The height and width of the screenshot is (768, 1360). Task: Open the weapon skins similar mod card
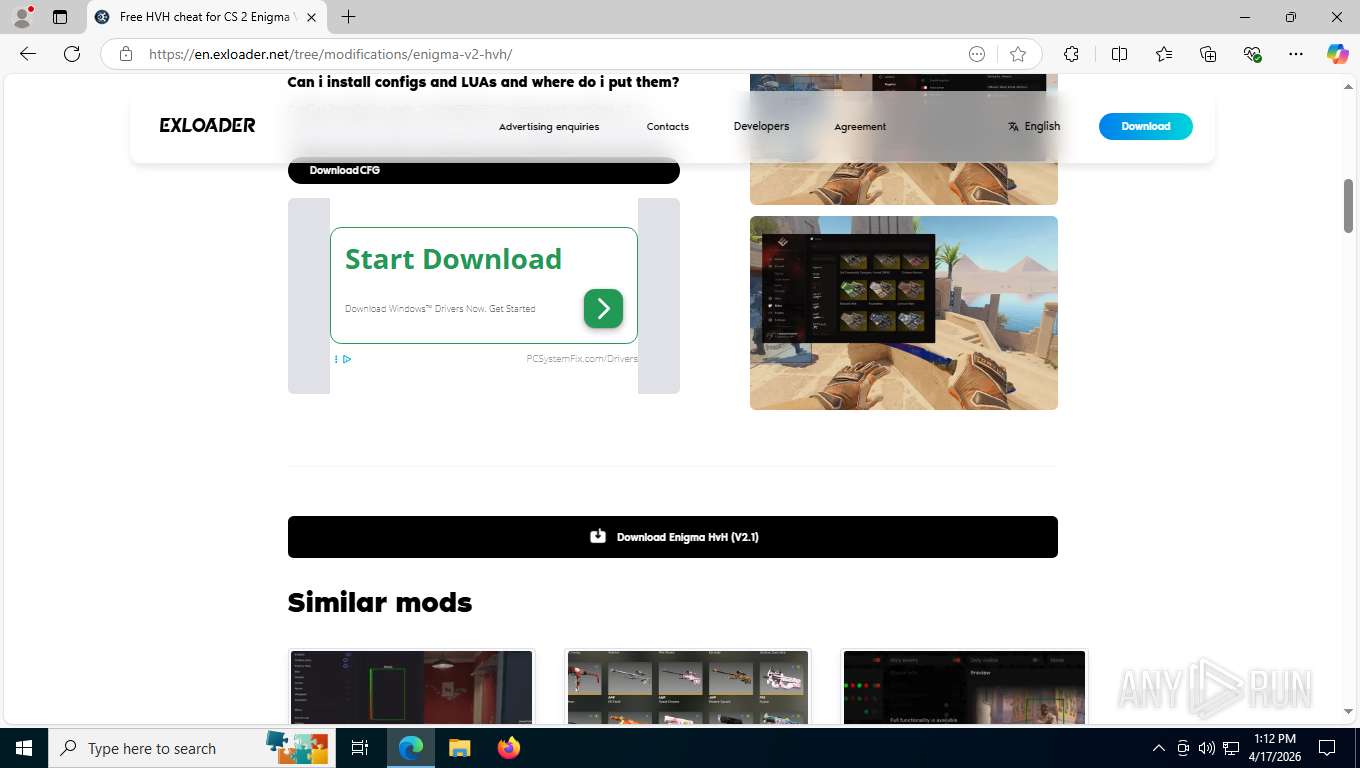tap(688, 687)
